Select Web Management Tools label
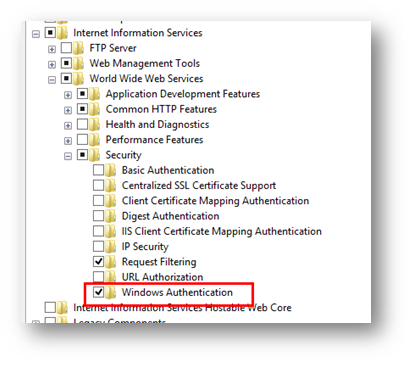The image size is (413, 365). 144,63
